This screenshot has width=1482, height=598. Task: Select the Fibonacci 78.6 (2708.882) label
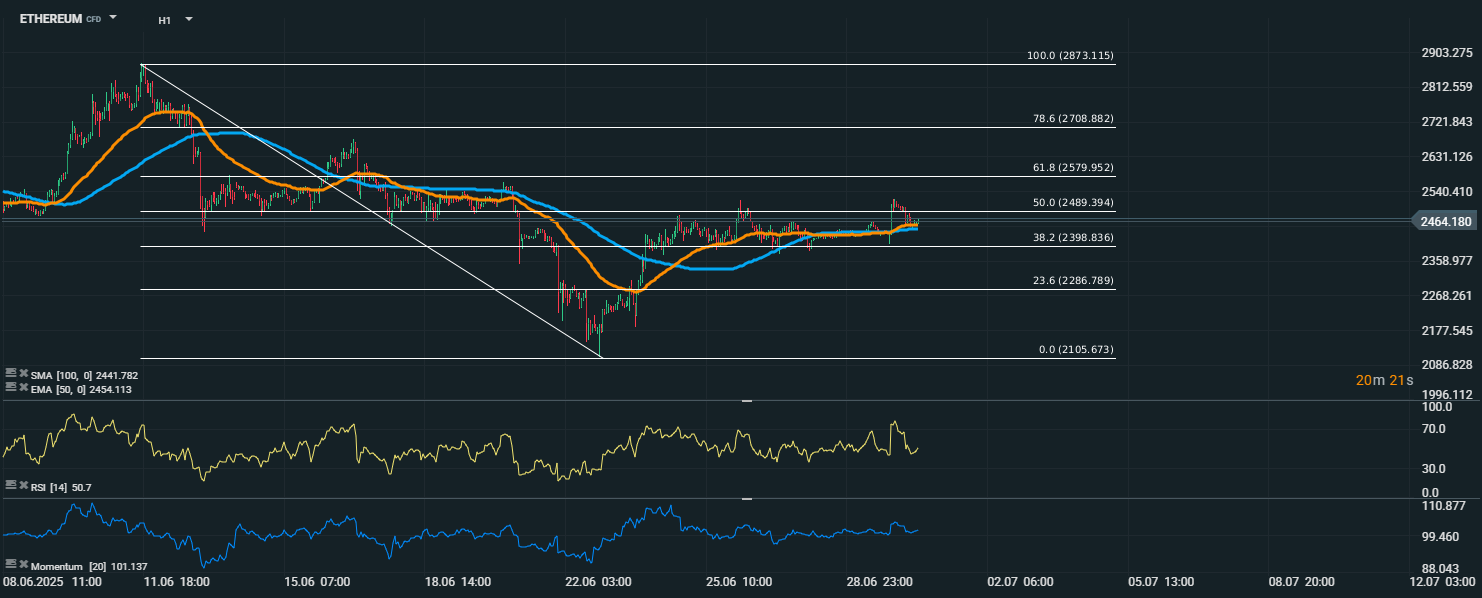point(1073,118)
